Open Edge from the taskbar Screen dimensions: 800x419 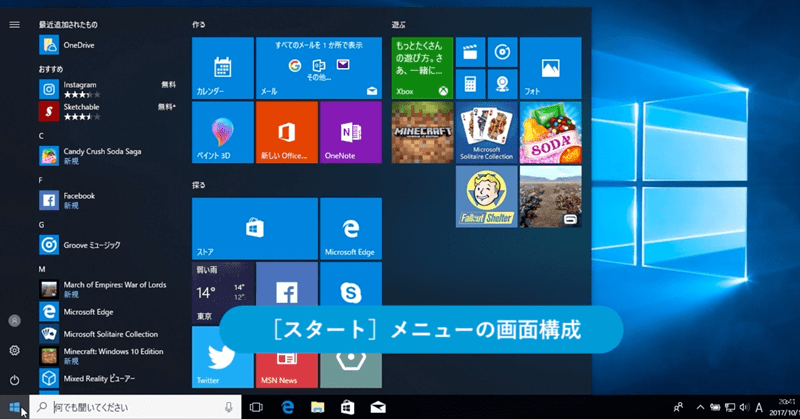287,407
